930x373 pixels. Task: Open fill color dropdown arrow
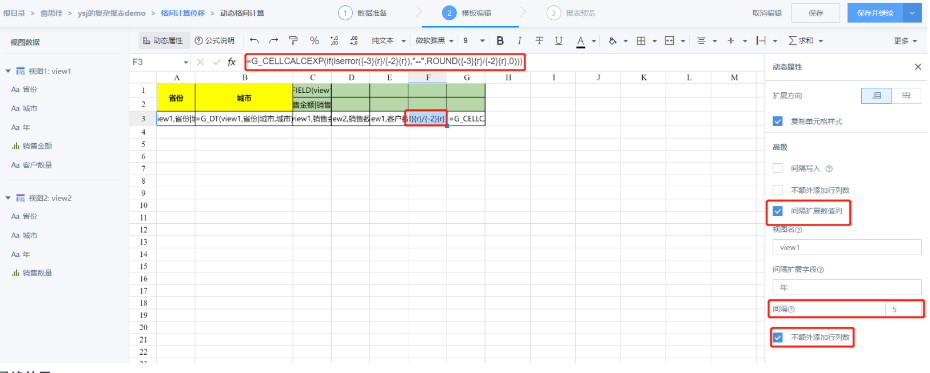click(x=626, y=41)
